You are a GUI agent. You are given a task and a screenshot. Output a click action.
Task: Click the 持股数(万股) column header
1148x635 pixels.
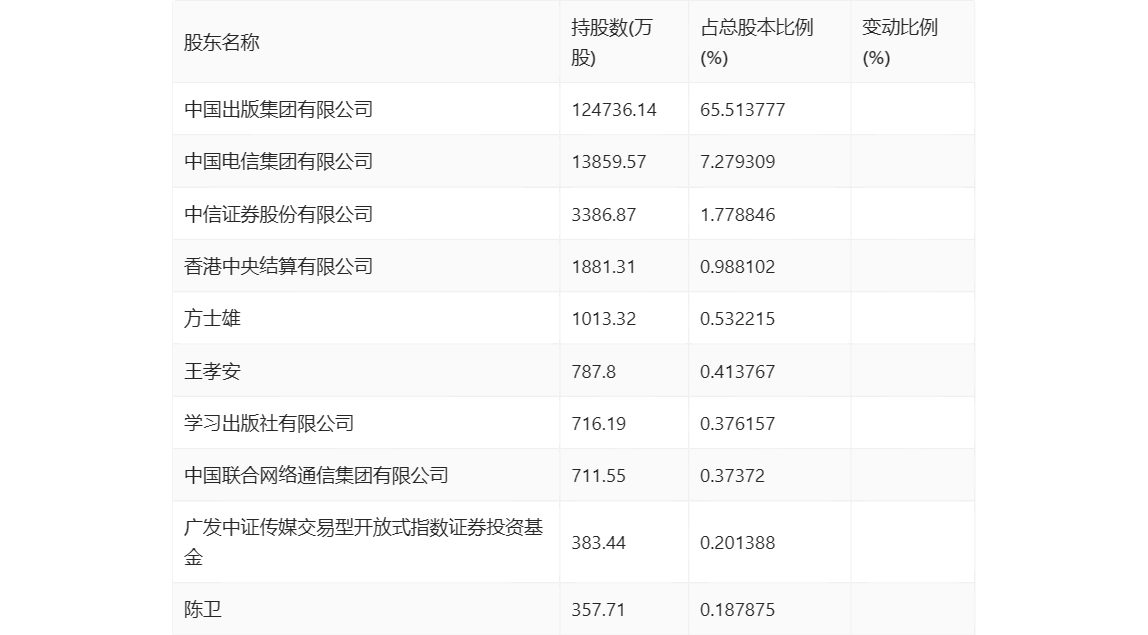[x=611, y=42]
